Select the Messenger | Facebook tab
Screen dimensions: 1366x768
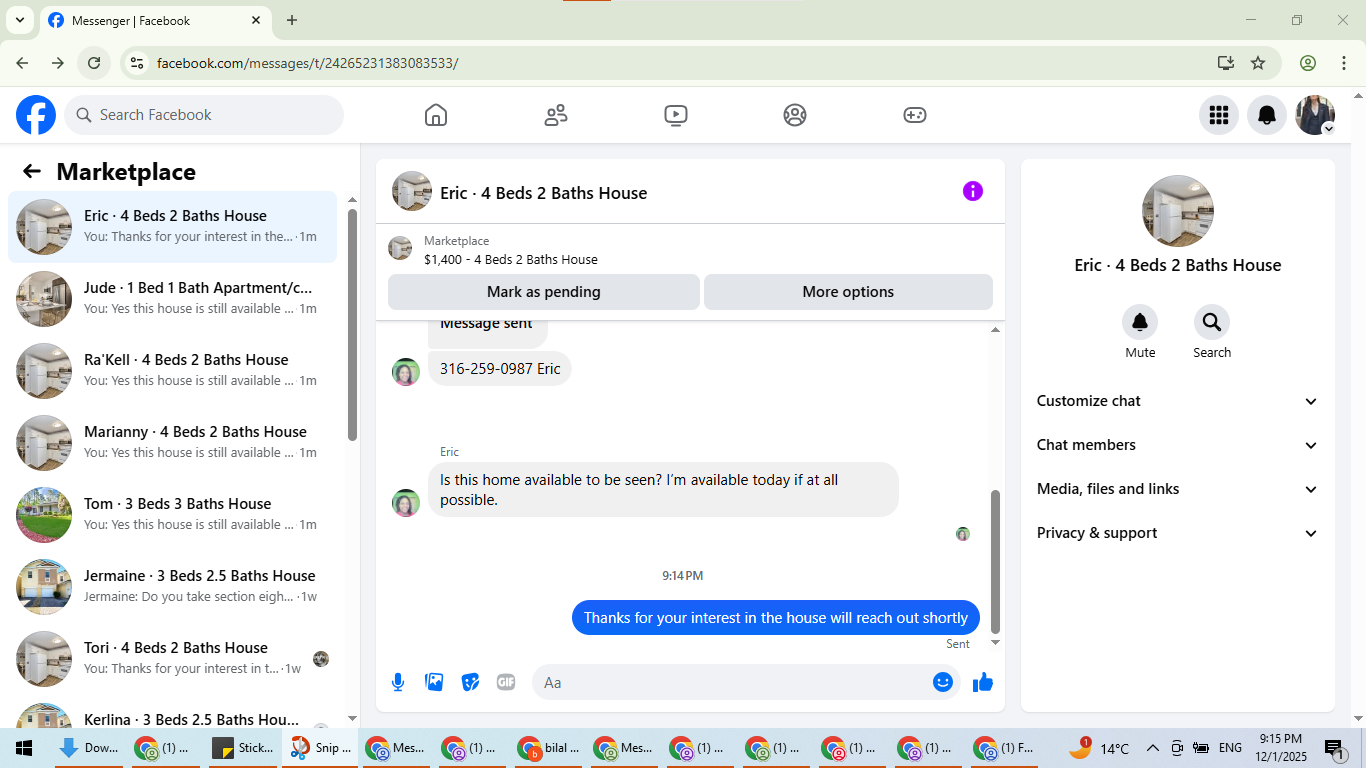point(155,20)
